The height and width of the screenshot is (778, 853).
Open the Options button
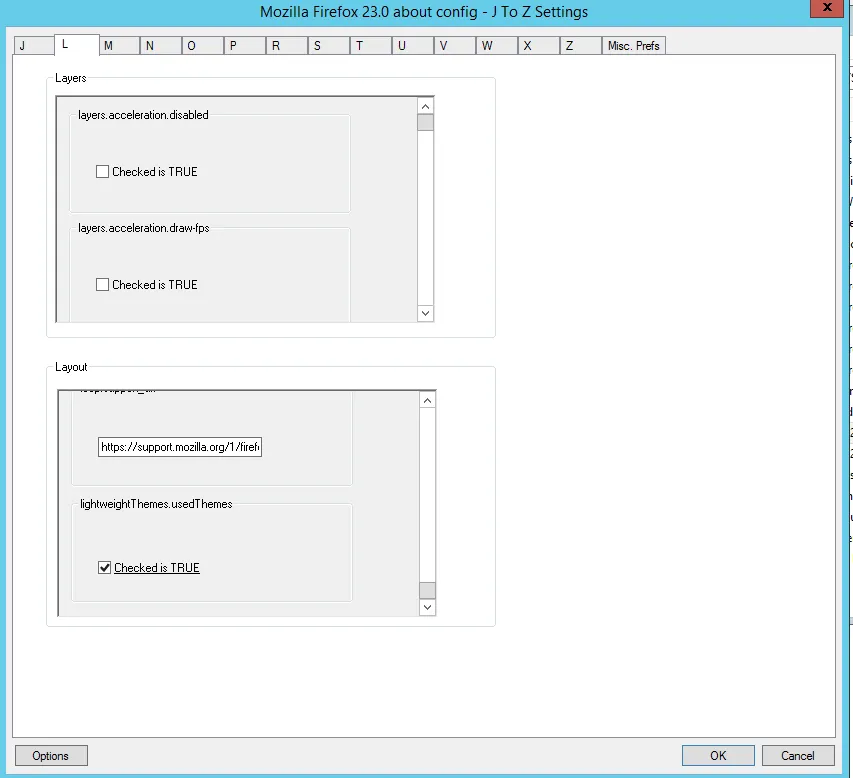point(51,756)
